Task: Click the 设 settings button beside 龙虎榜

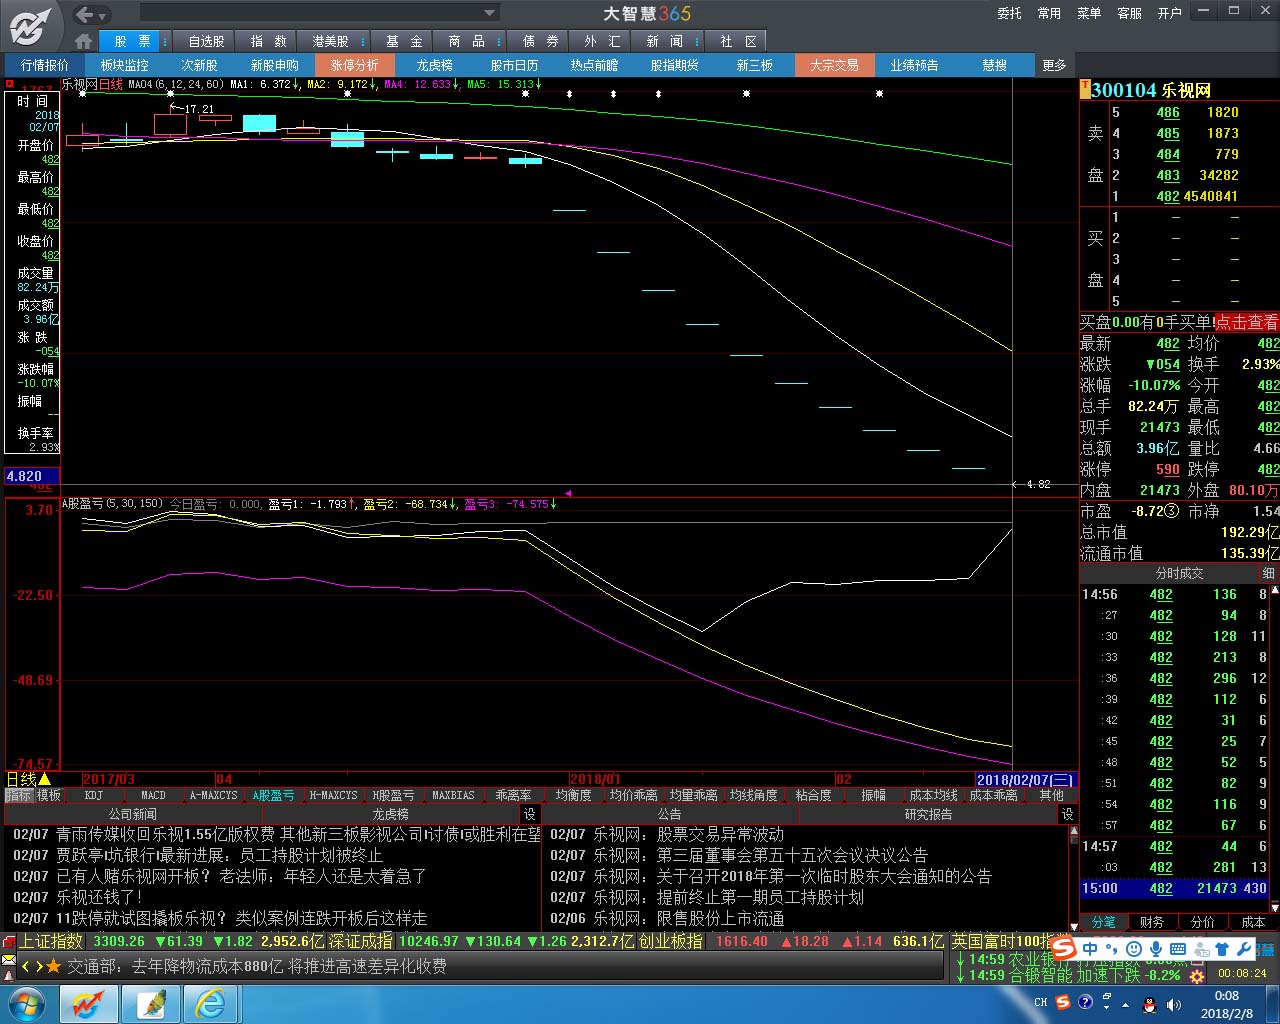Action: click(x=530, y=814)
